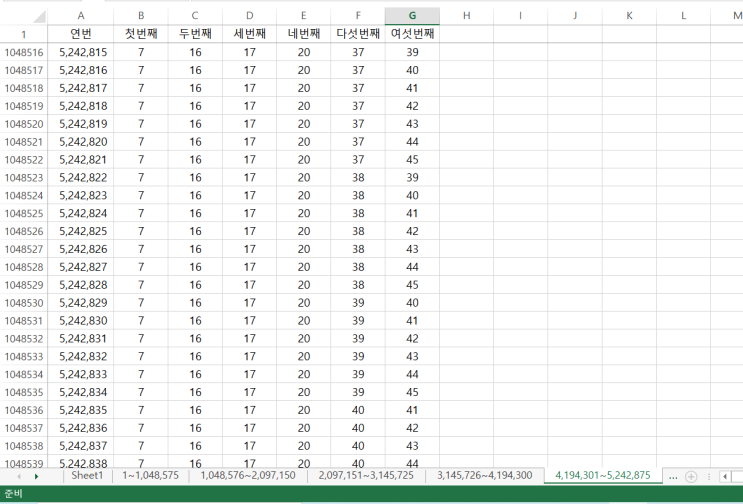Screen dimensions: 743x504
Task: Select column H header
Action: (x=466, y=16)
